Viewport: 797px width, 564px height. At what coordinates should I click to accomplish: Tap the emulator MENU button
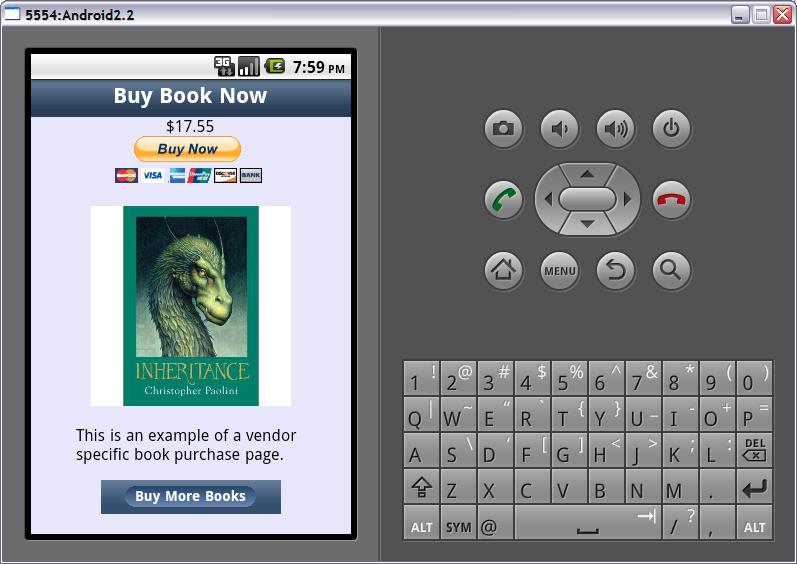tap(559, 270)
